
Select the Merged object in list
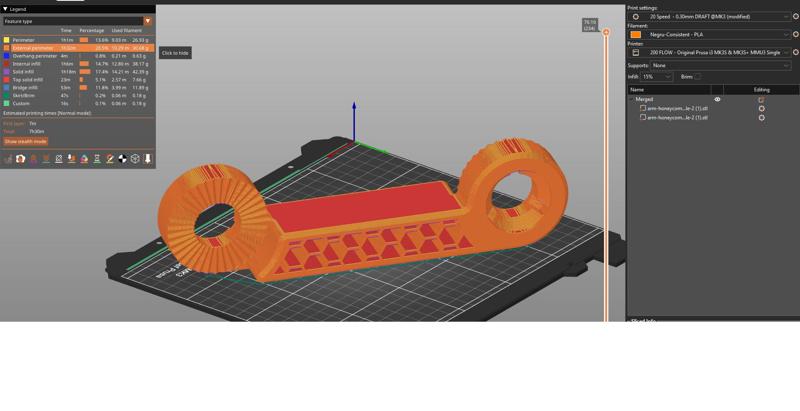coord(644,99)
